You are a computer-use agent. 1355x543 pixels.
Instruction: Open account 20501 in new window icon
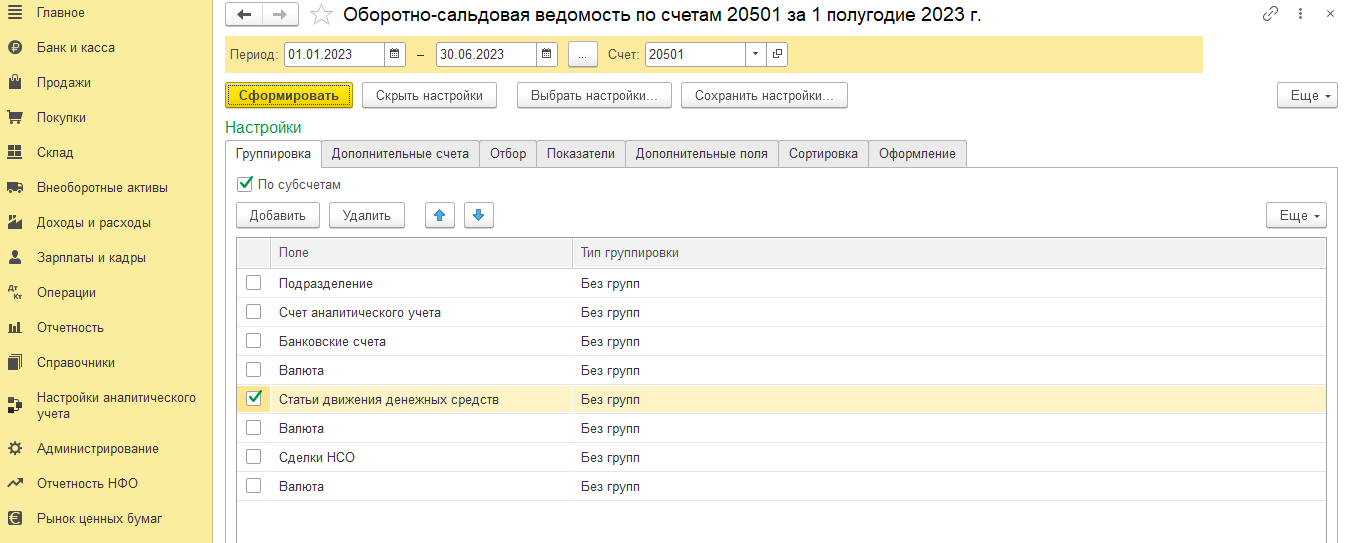click(777, 54)
